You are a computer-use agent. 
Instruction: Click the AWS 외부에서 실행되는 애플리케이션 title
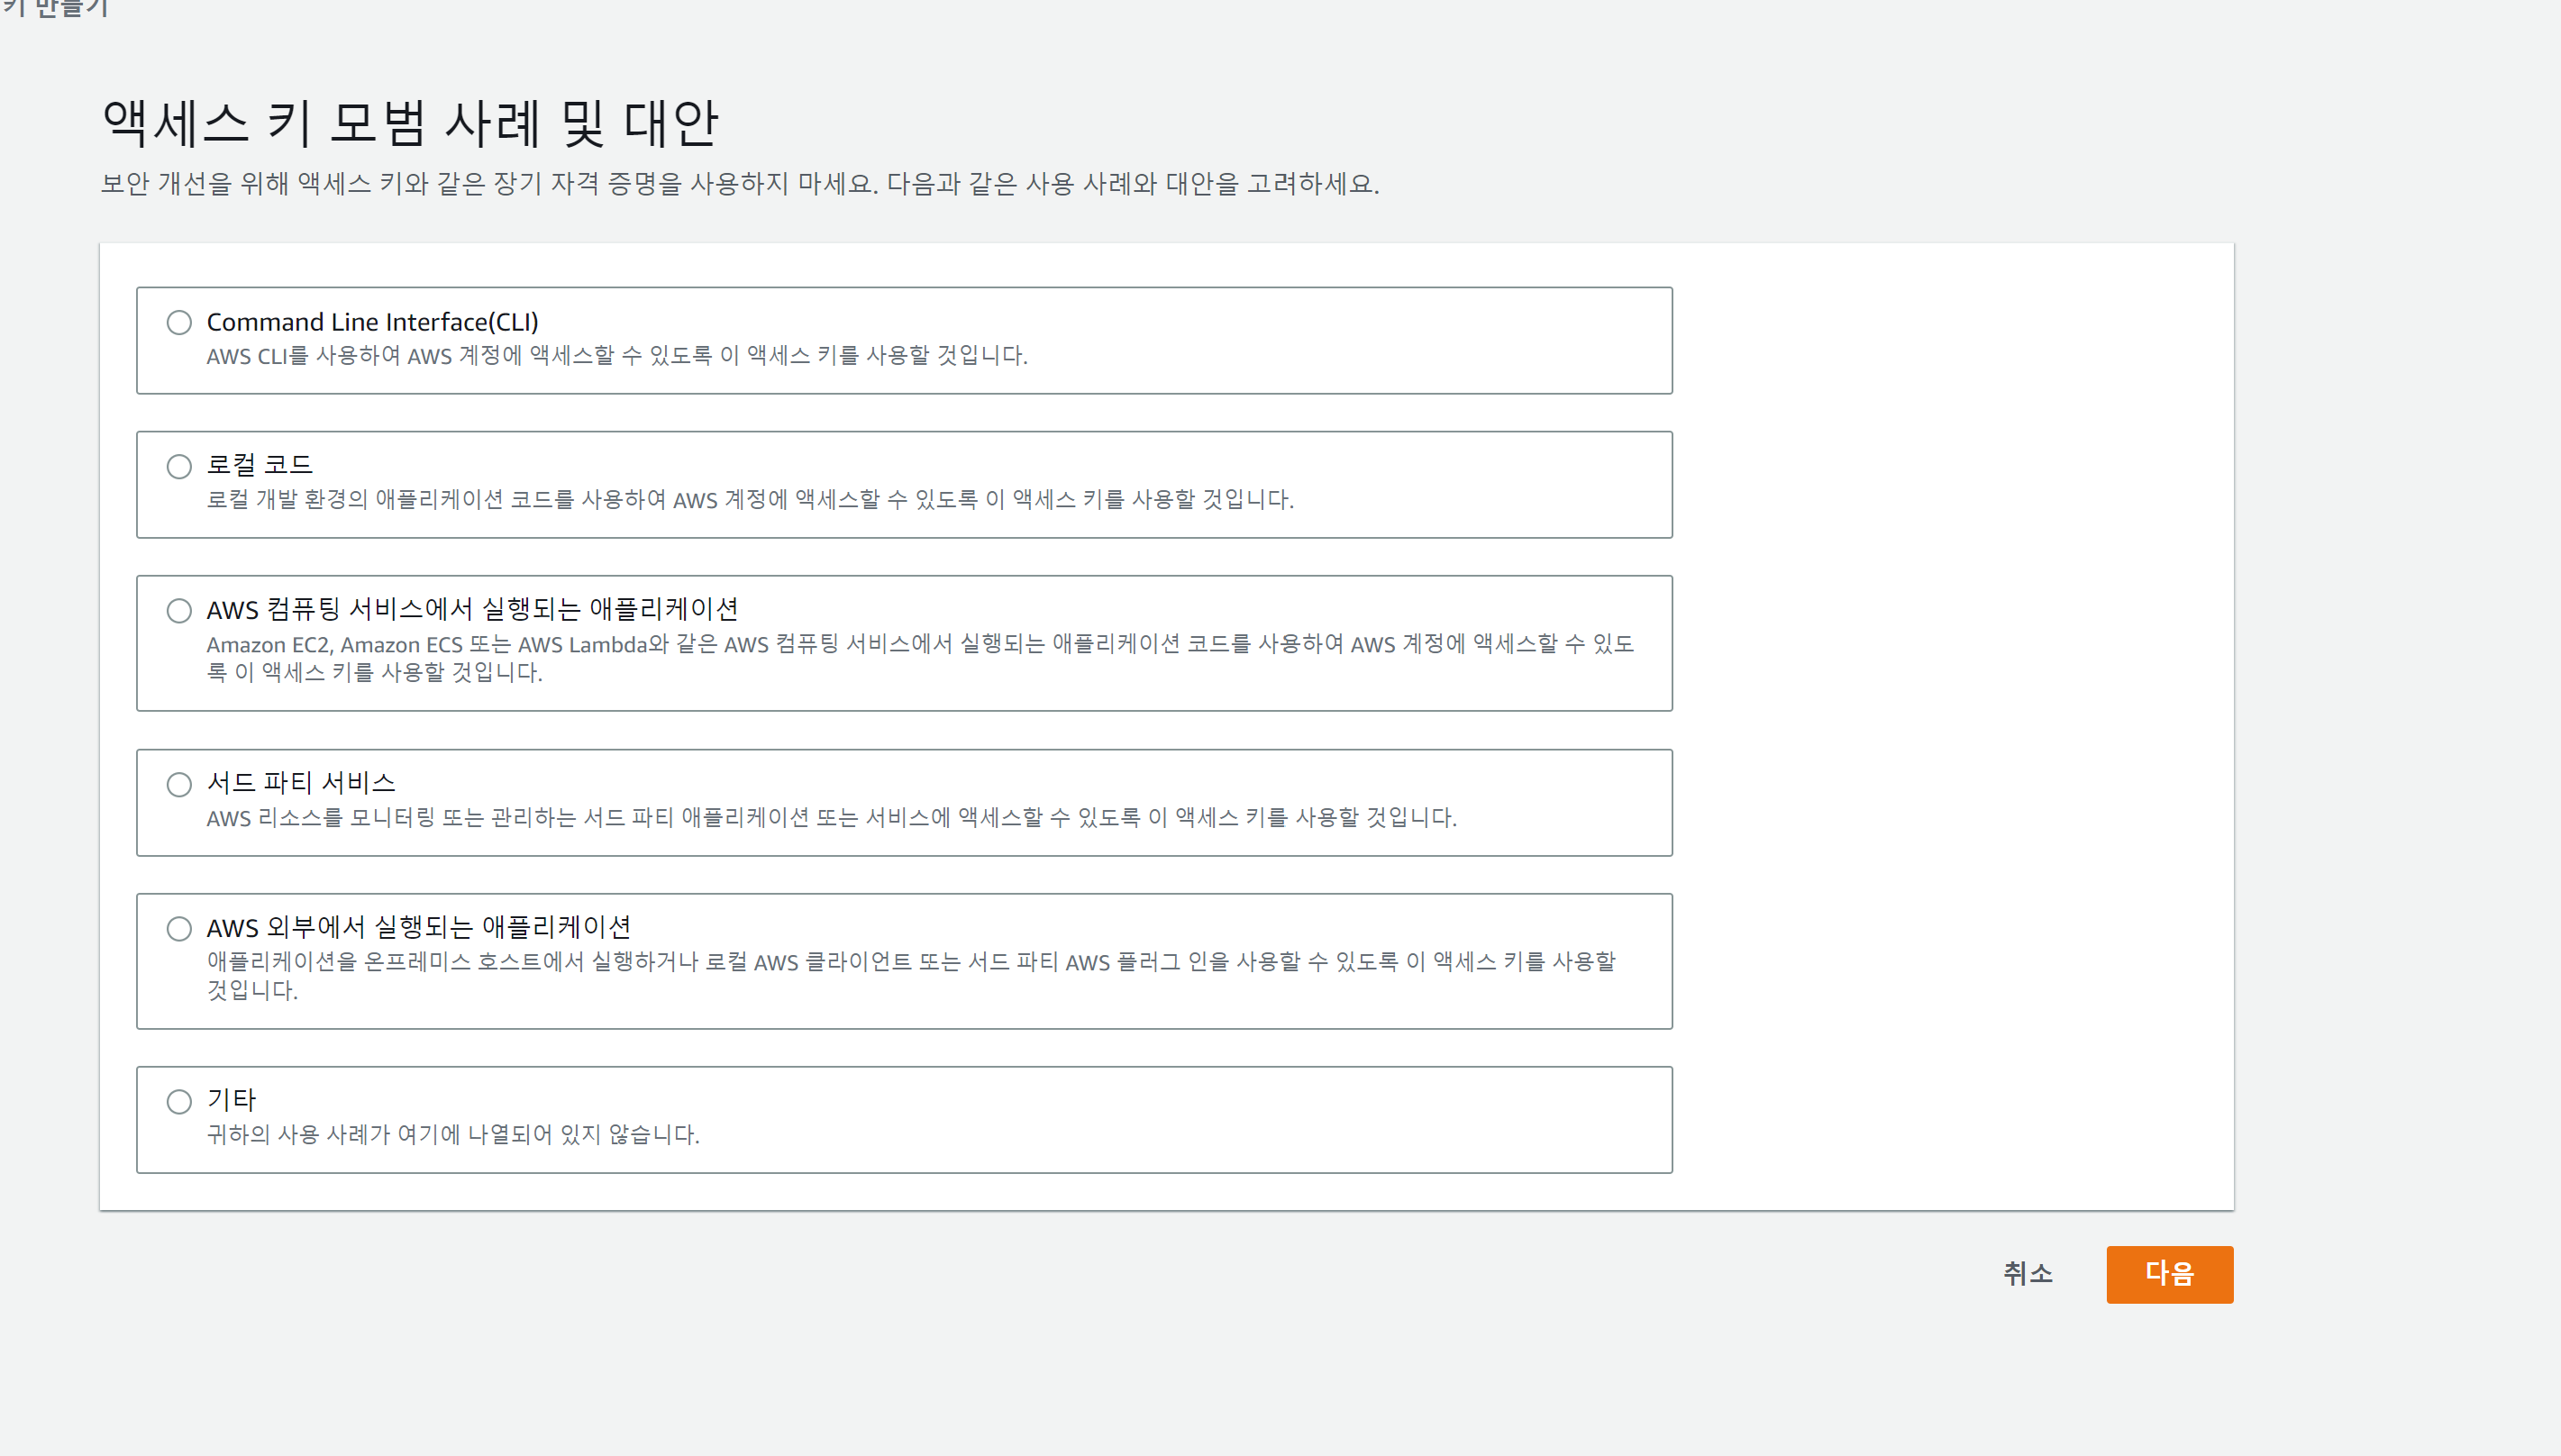pyautogui.click(x=419, y=927)
